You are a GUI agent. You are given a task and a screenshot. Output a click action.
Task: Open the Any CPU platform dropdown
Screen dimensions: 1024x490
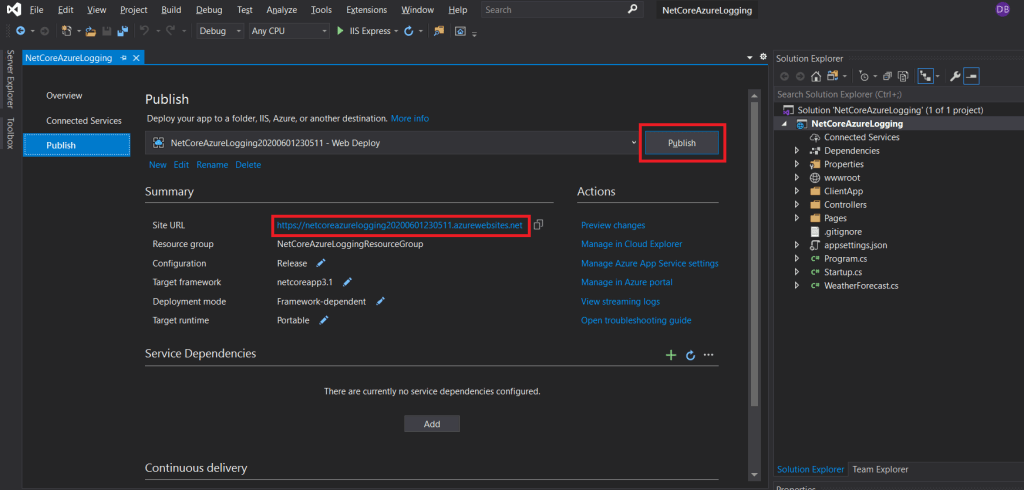pyautogui.click(x=288, y=31)
